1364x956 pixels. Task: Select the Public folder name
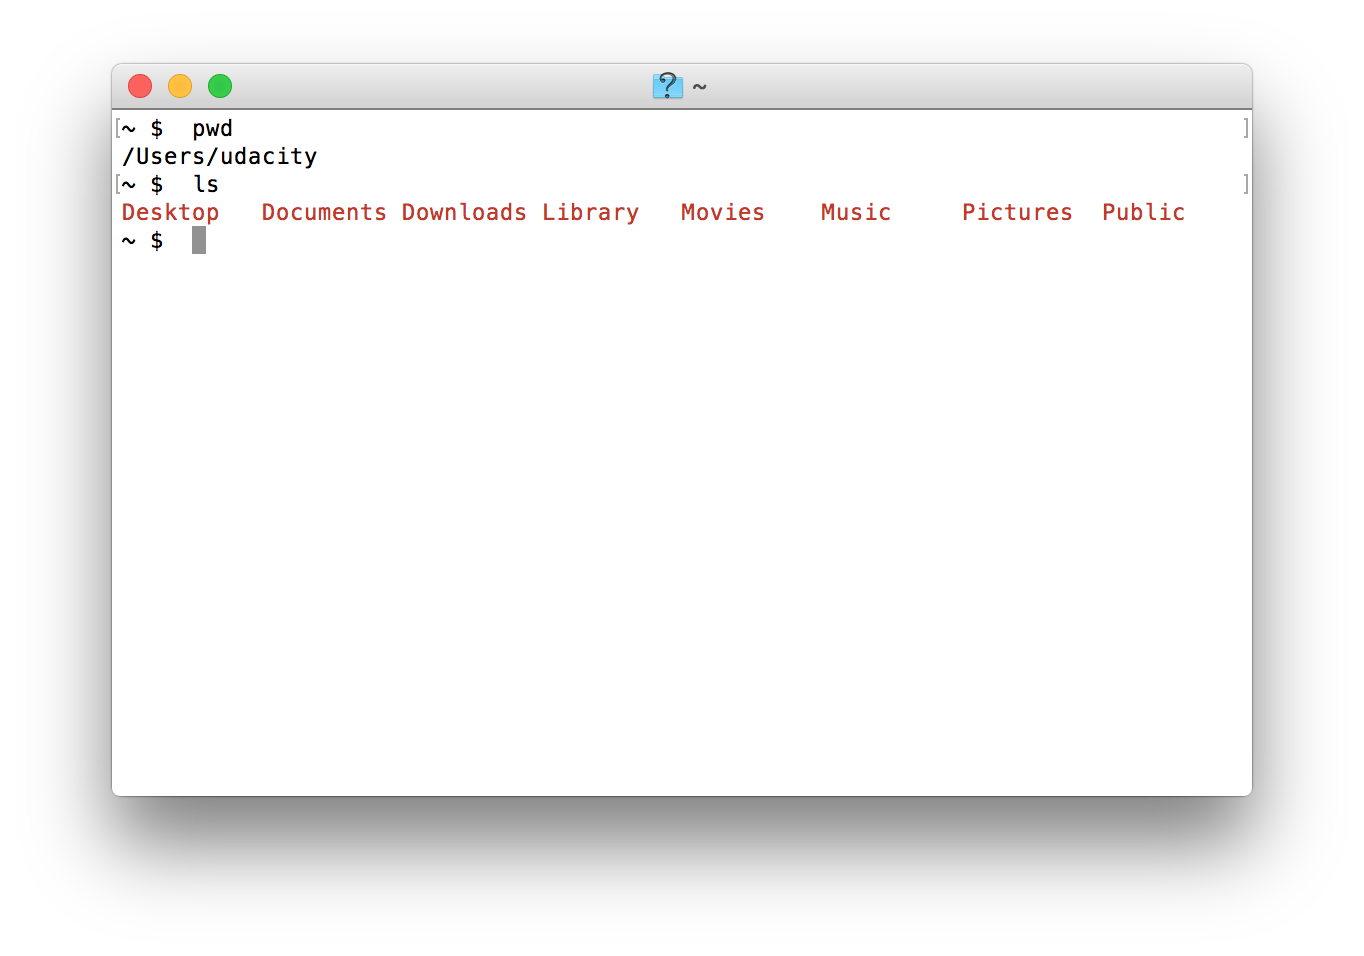pyautogui.click(x=1143, y=212)
